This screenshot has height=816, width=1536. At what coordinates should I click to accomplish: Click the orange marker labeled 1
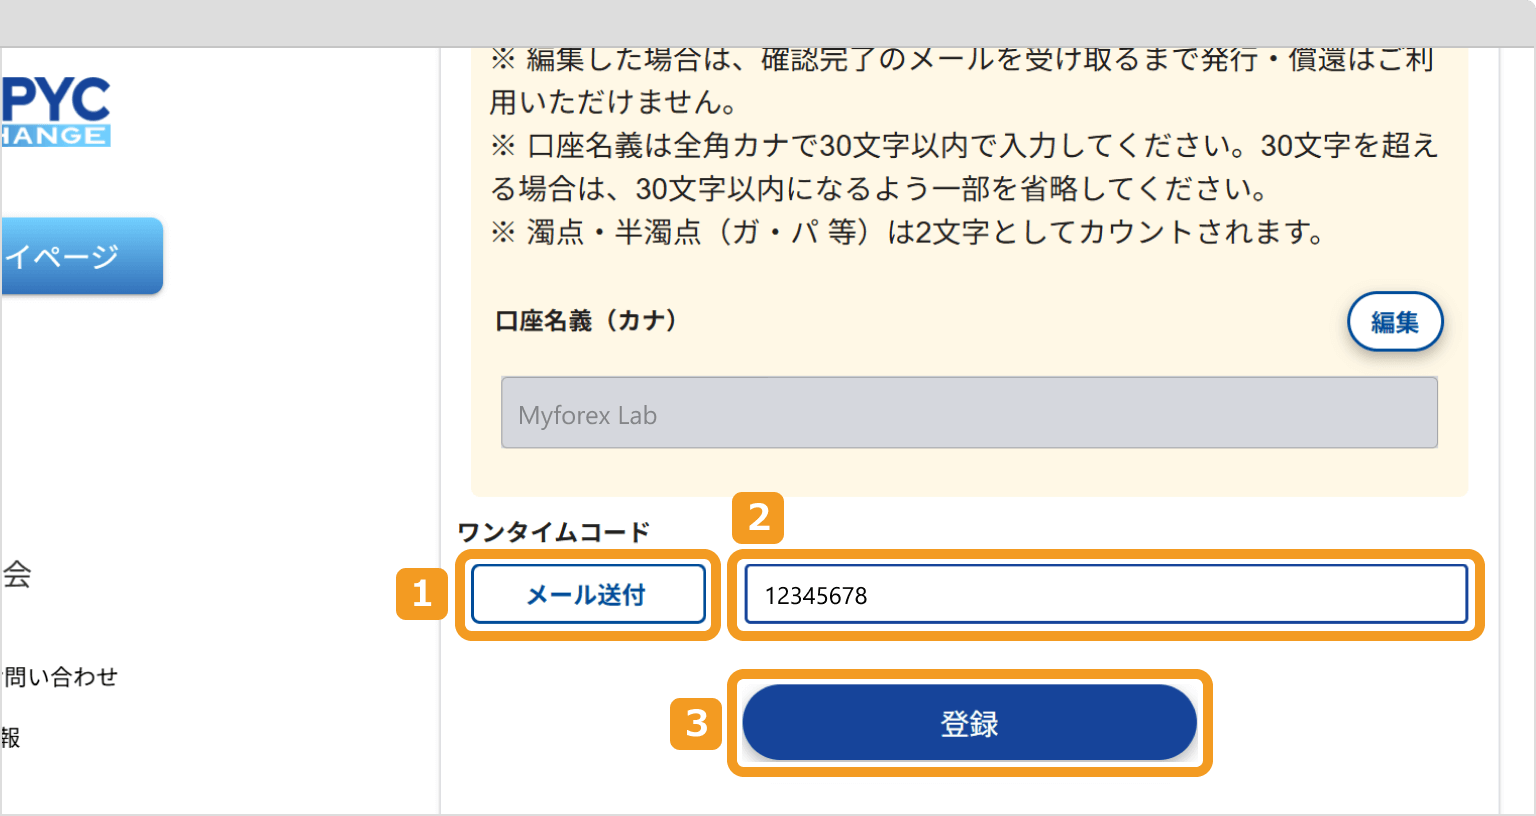click(x=424, y=594)
